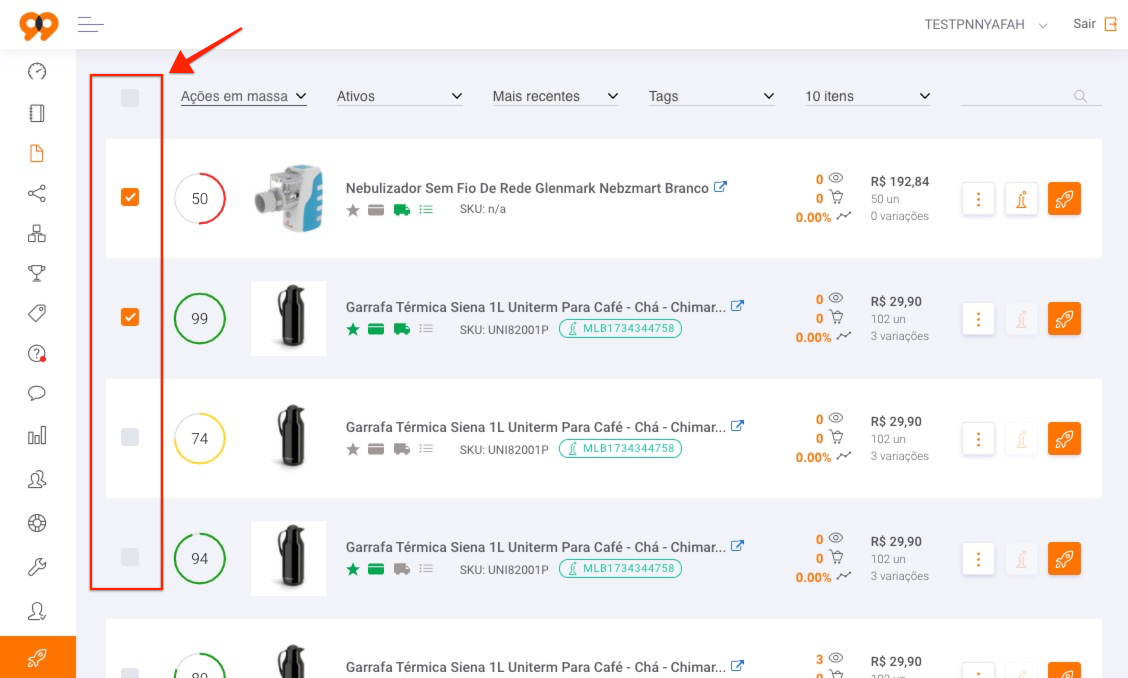Open three-dot menu on score 94 row
This screenshot has width=1128, height=678.
pos(978,559)
